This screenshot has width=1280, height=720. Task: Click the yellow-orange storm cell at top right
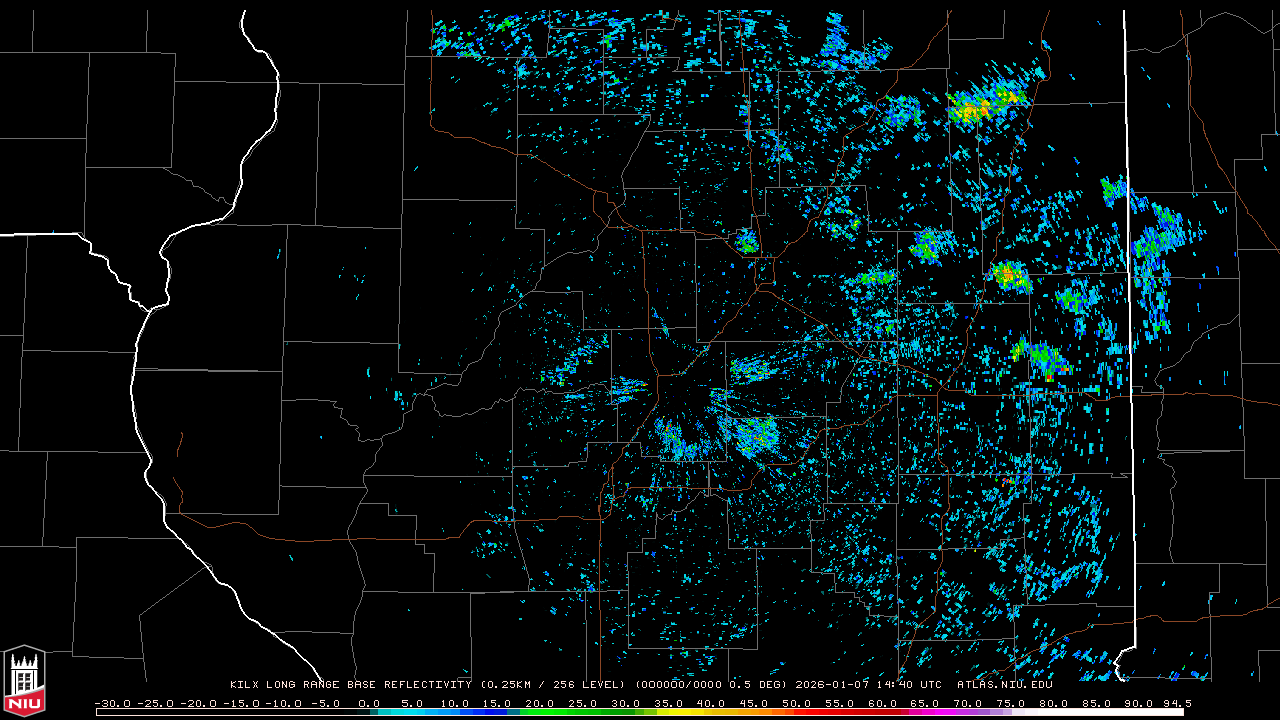978,108
